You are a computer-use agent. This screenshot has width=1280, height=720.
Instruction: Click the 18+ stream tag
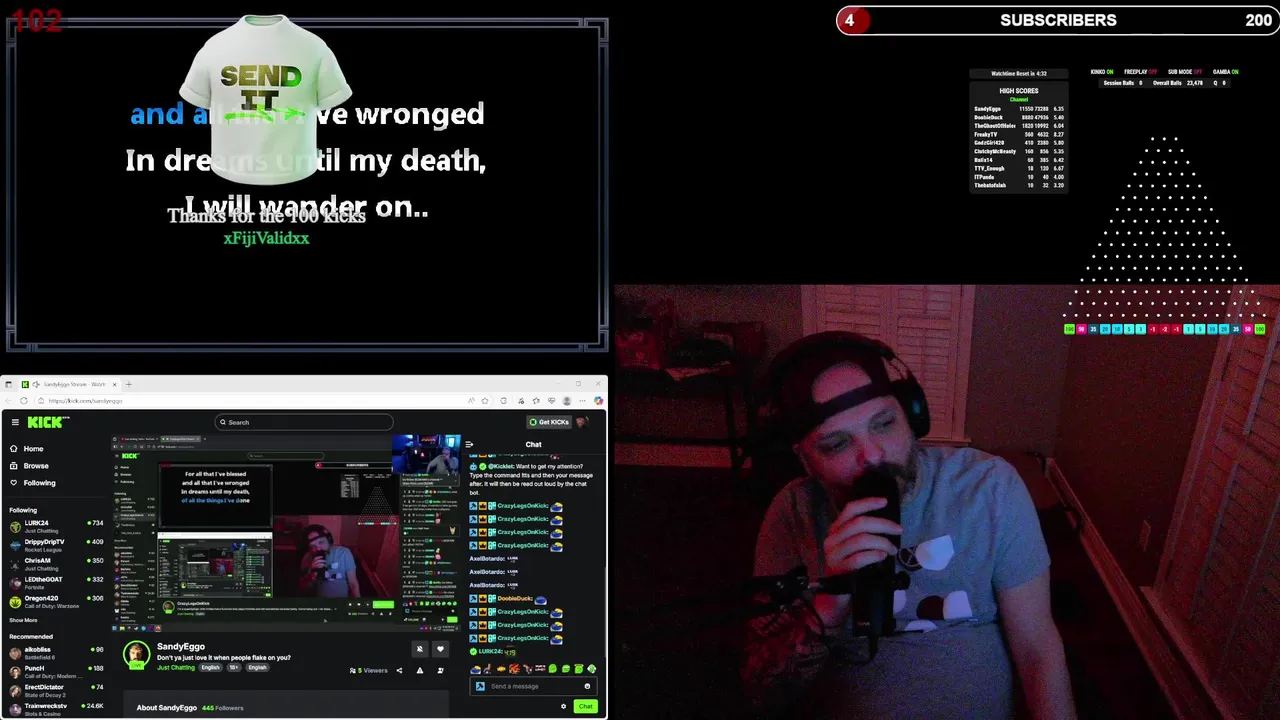(x=234, y=667)
